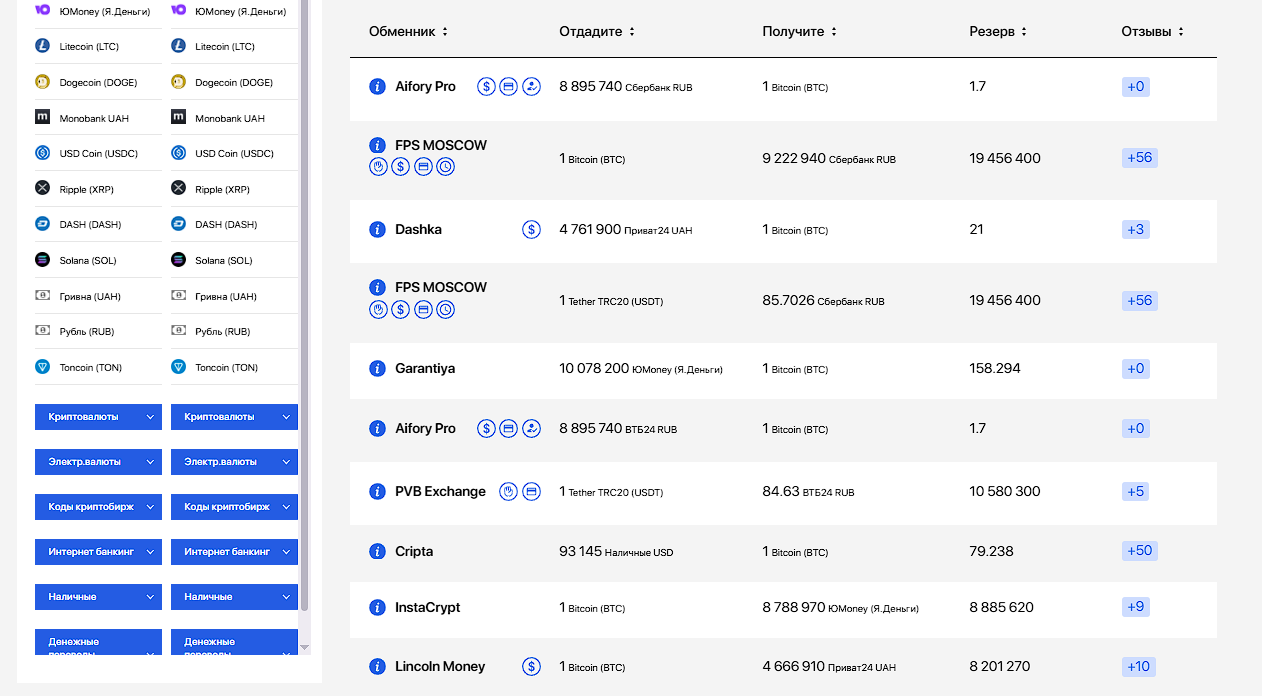This screenshot has height=696, width=1262.
Task: Click card icon in Aifory Pro Сбербанк row
Action: click(x=508, y=87)
